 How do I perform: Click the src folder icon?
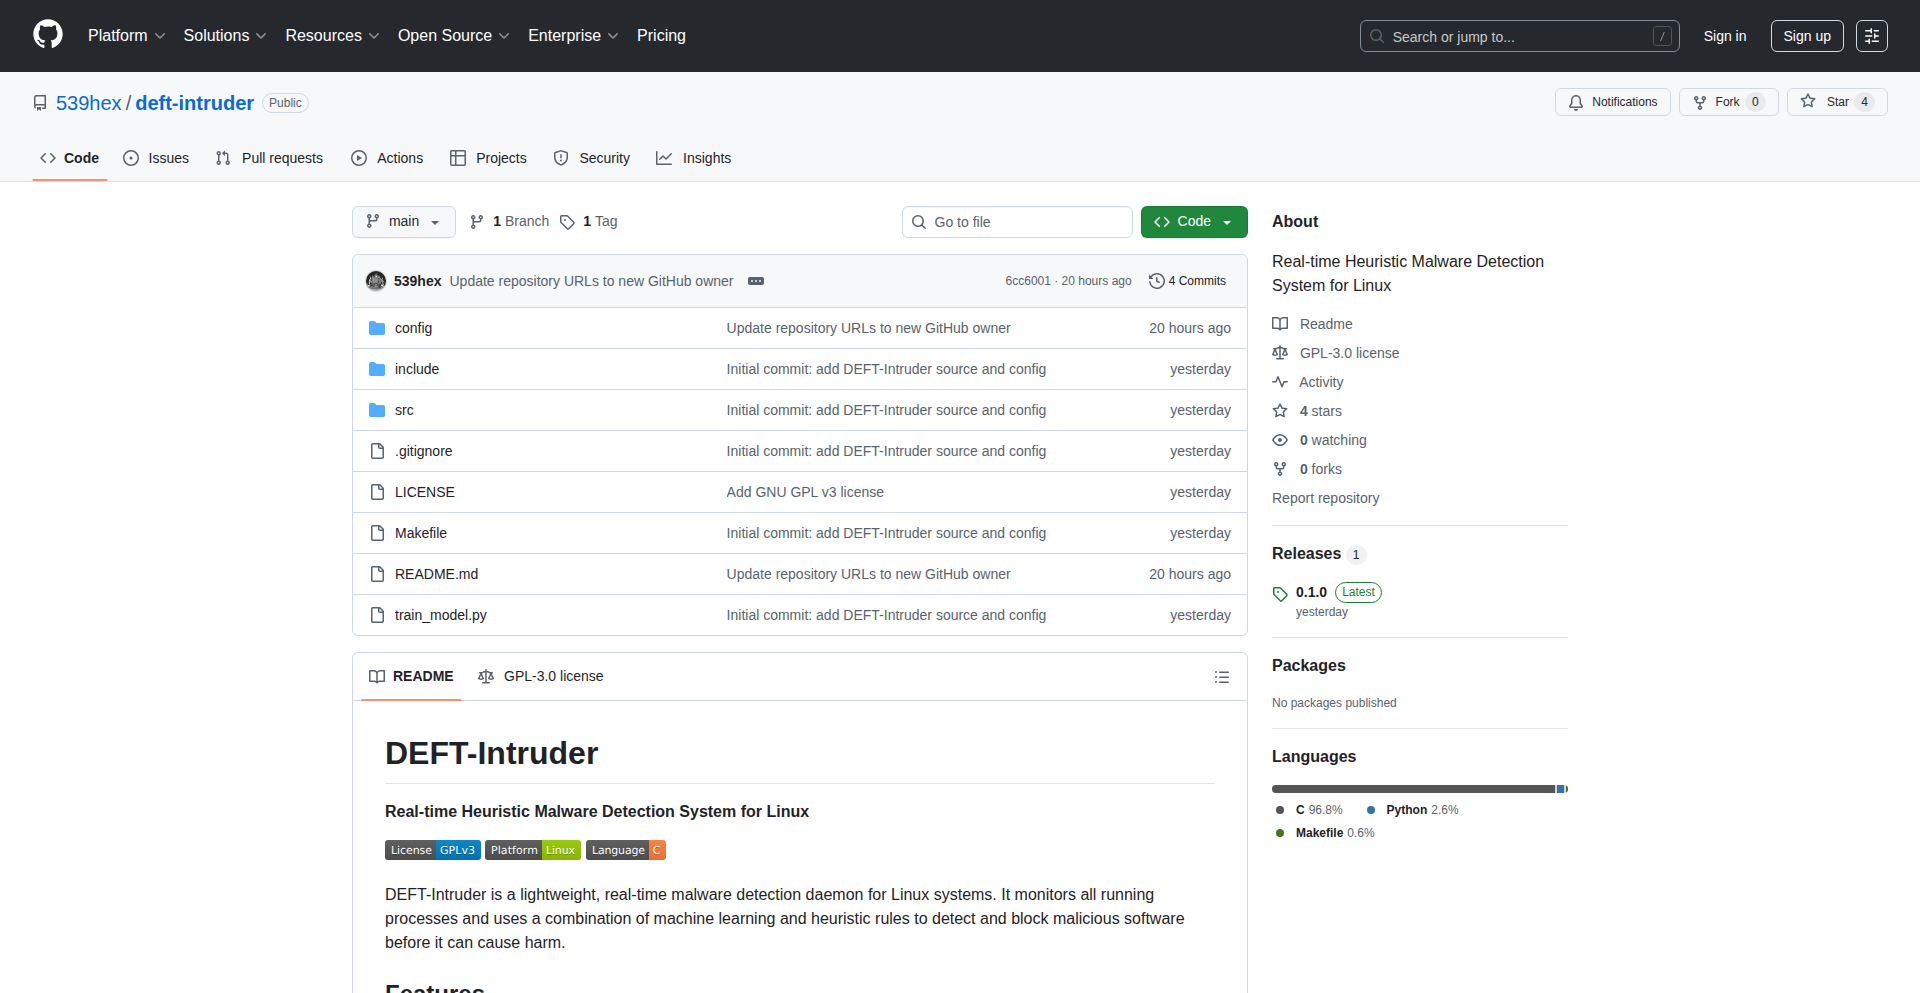(x=377, y=410)
